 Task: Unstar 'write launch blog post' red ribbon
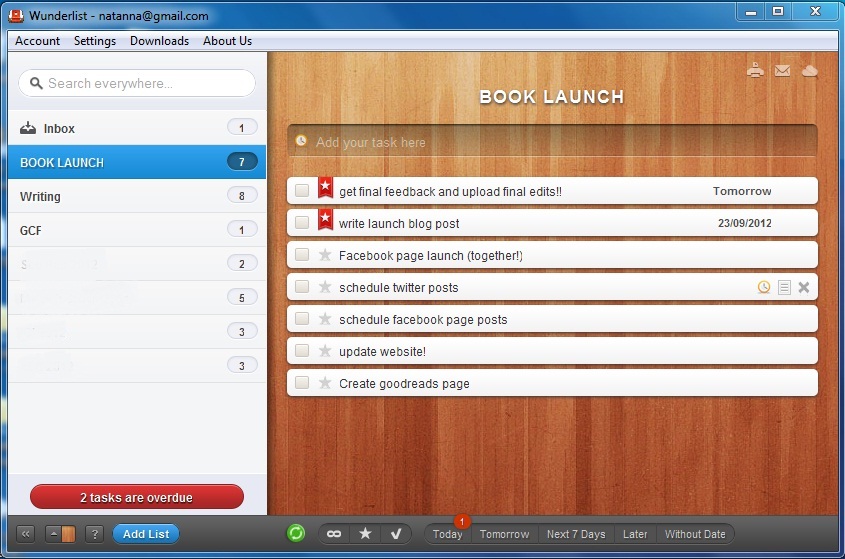tap(325, 219)
